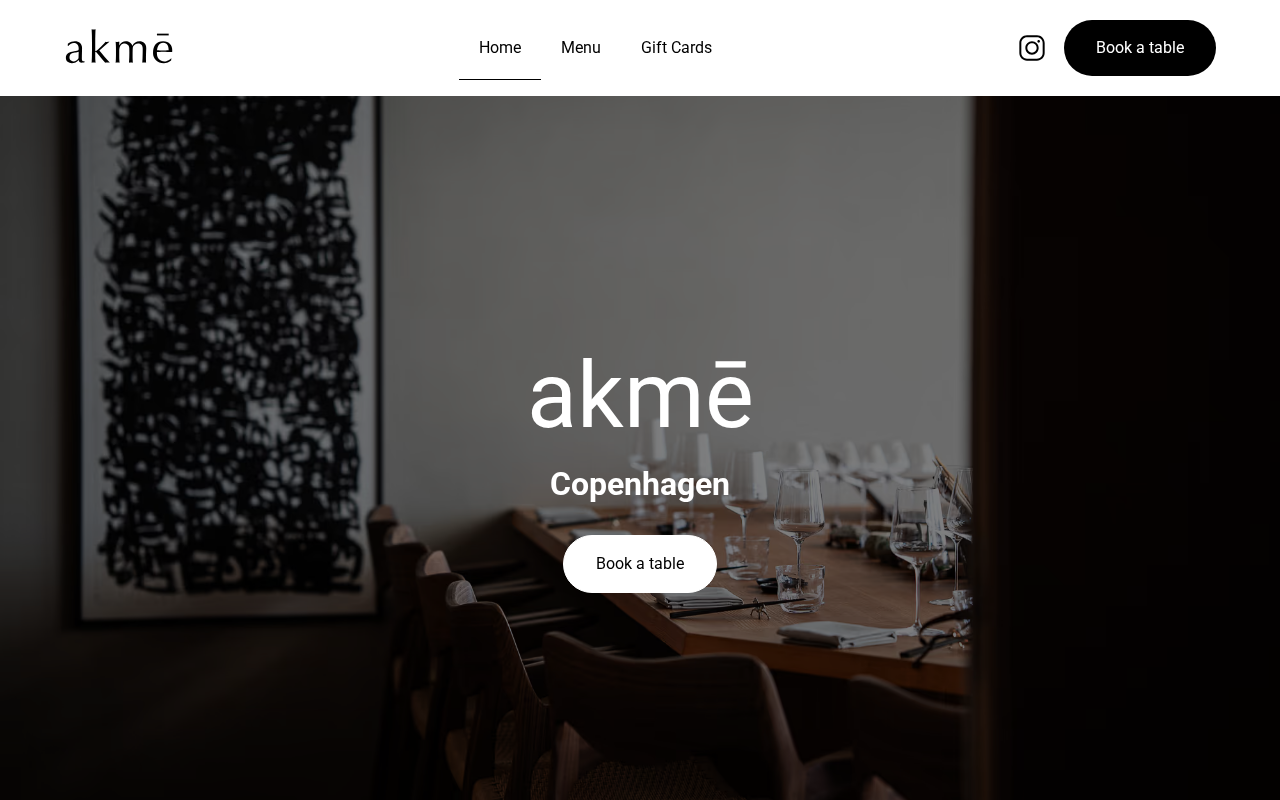Screen dimensions: 1280x800
Task: Open the Instagram icon link
Action: (1032, 48)
